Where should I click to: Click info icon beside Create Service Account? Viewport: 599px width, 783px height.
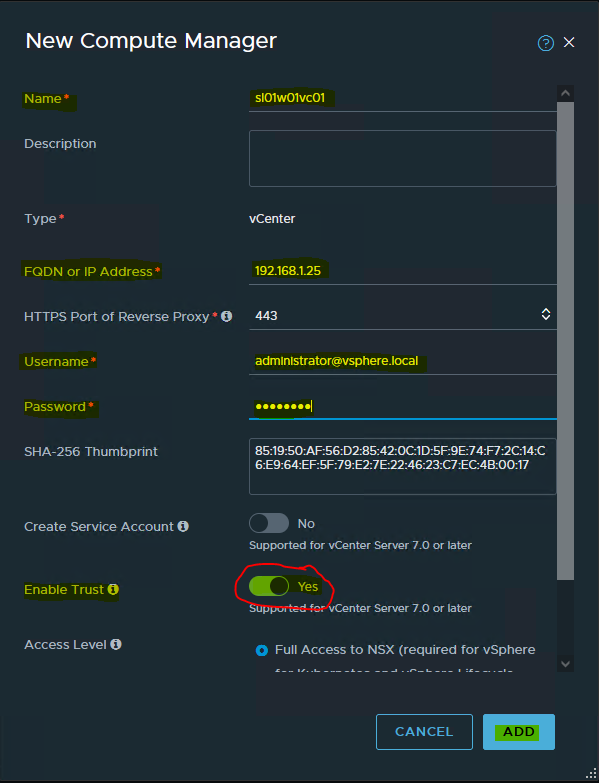coord(183,526)
